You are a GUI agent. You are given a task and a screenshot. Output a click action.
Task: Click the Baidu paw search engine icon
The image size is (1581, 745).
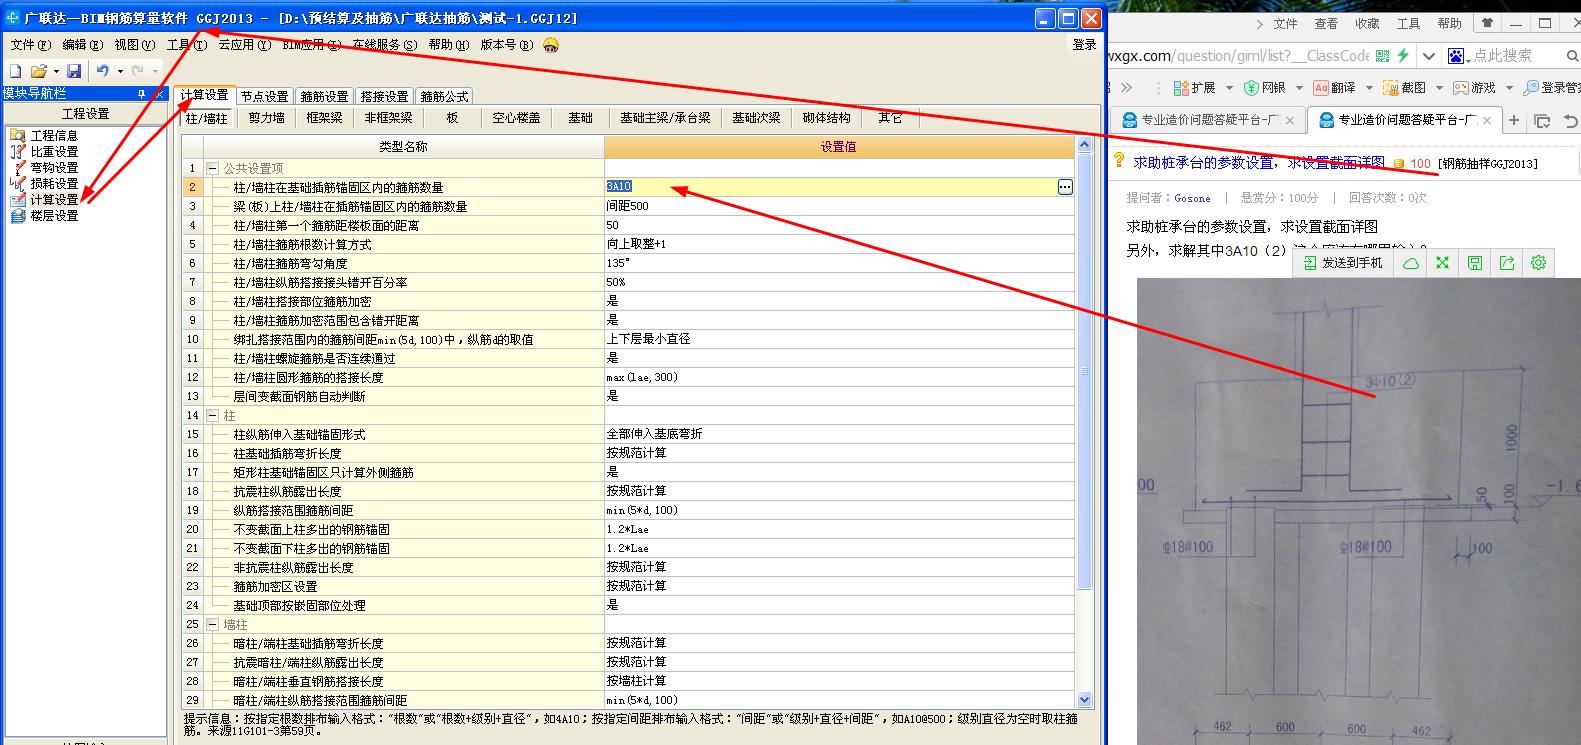(x=1456, y=56)
